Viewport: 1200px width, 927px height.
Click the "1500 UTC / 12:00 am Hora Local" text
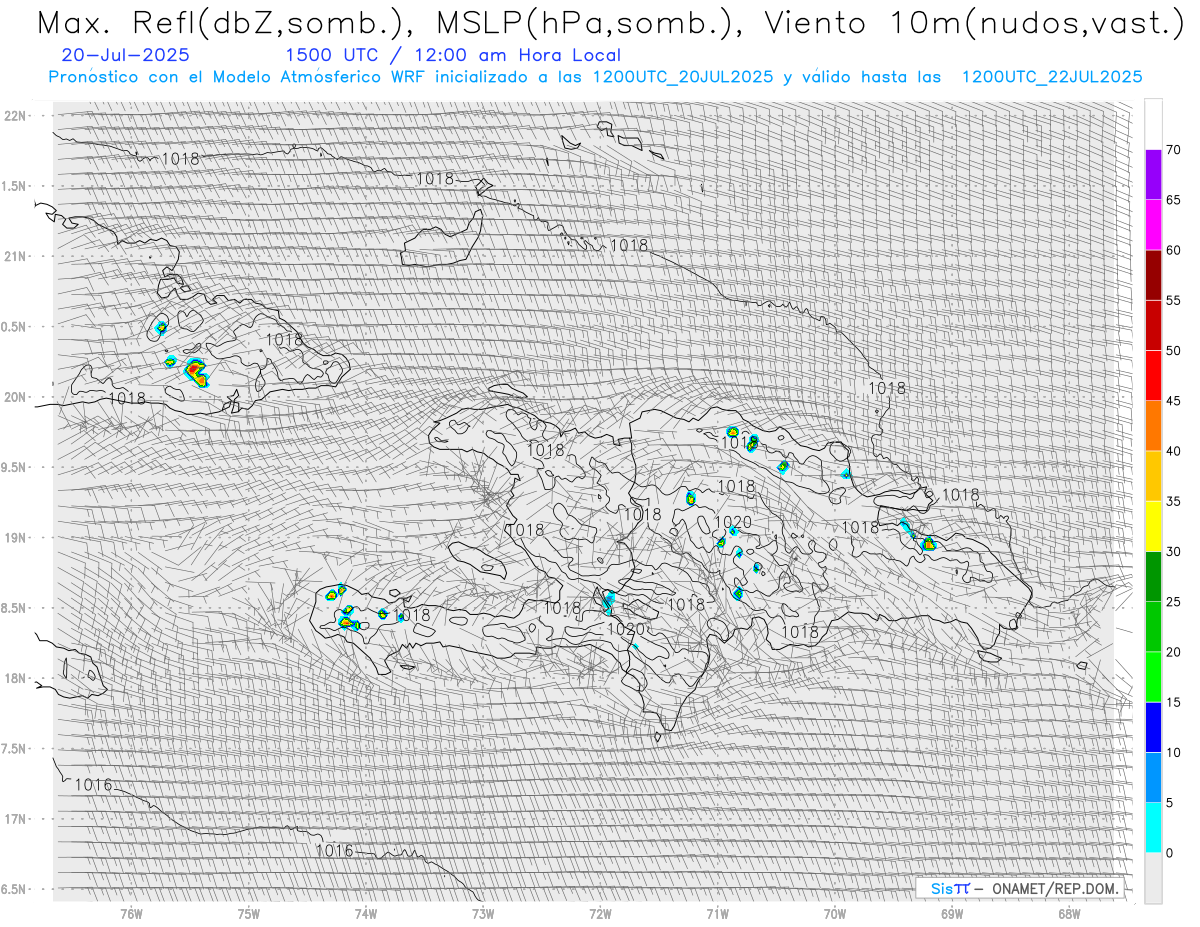click(x=453, y=55)
